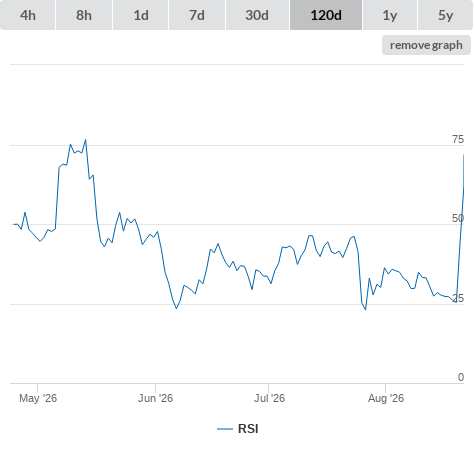Screen dimensions: 474x455
Task: Click the active 120d range tab
Action: point(326,15)
